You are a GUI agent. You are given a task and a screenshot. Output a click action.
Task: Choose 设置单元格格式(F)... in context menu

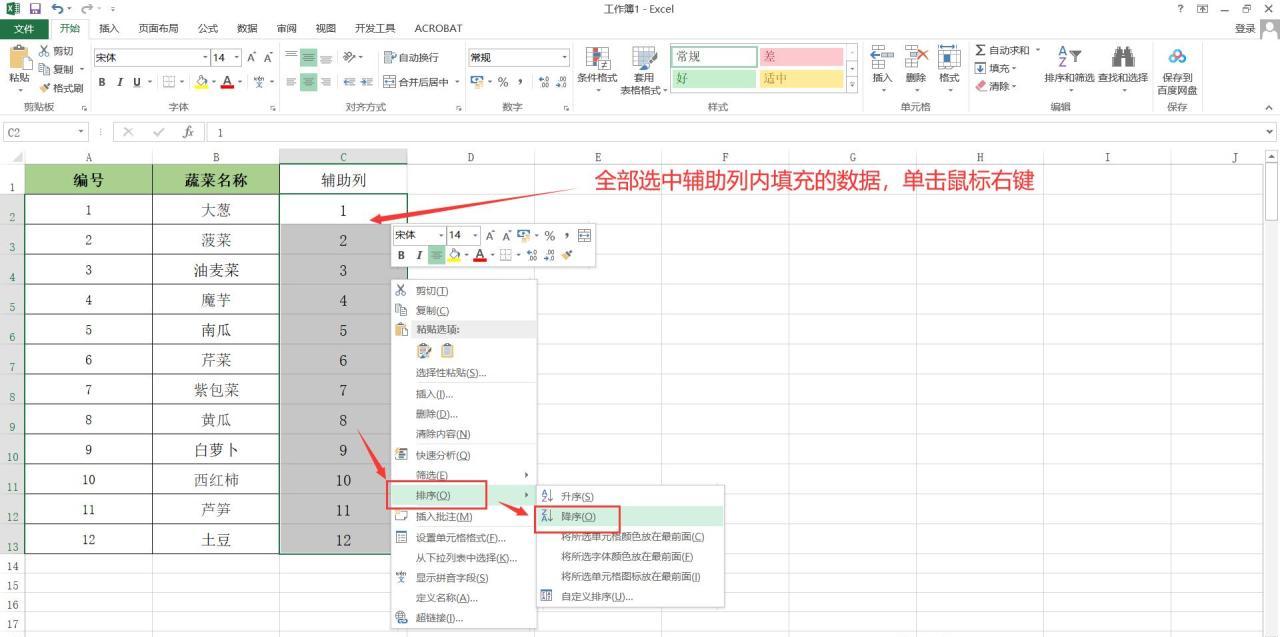coord(463,538)
